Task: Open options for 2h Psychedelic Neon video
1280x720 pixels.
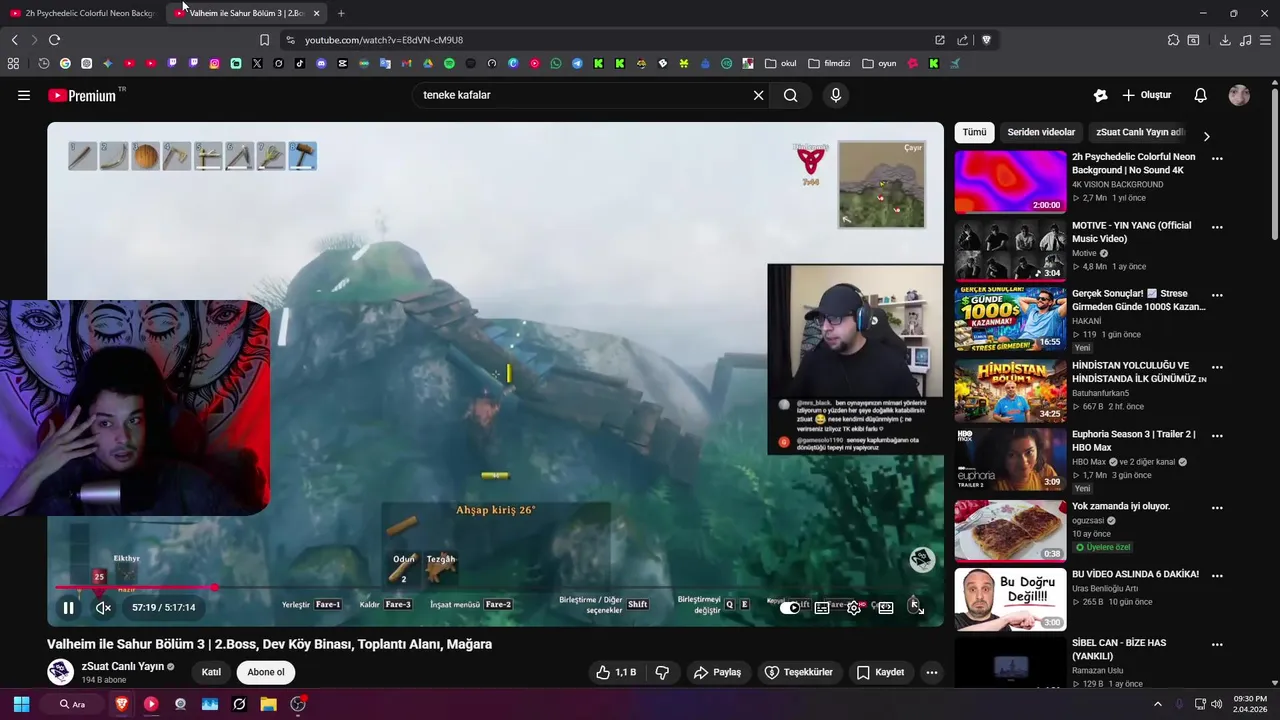Action: [1217, 158]
